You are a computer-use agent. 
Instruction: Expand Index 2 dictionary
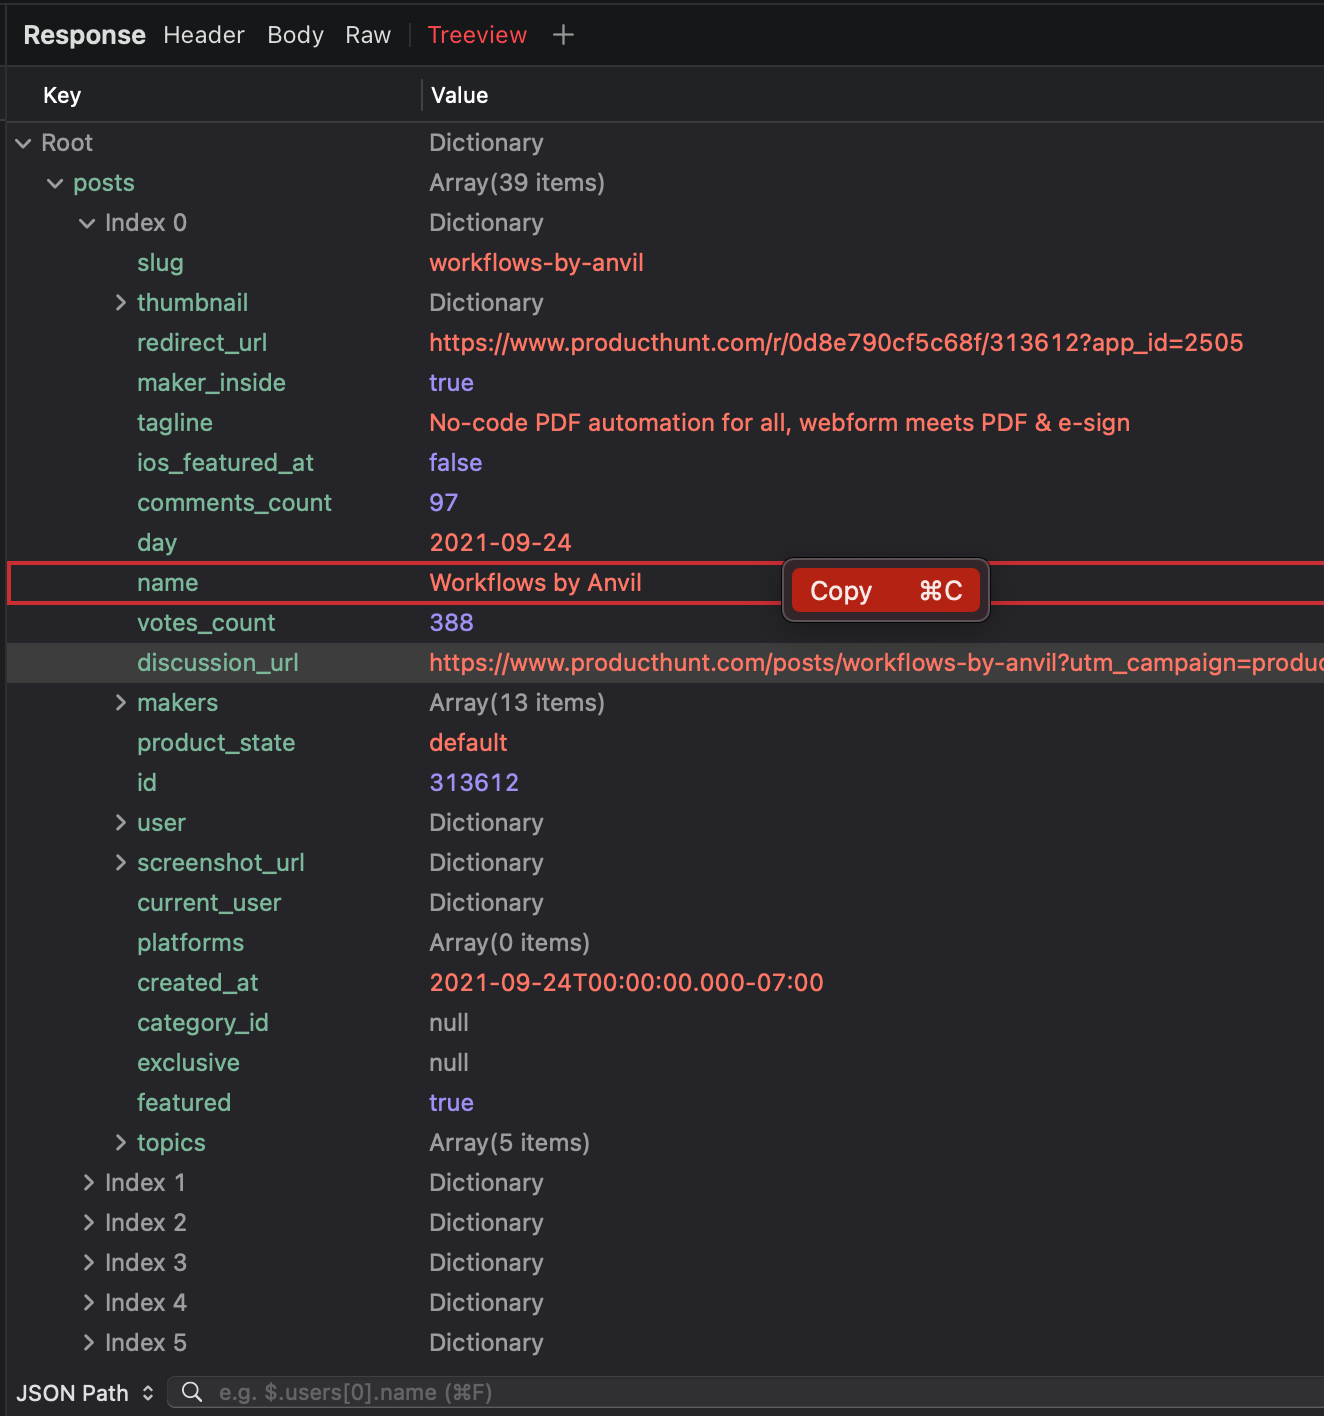coord(88,1223)
